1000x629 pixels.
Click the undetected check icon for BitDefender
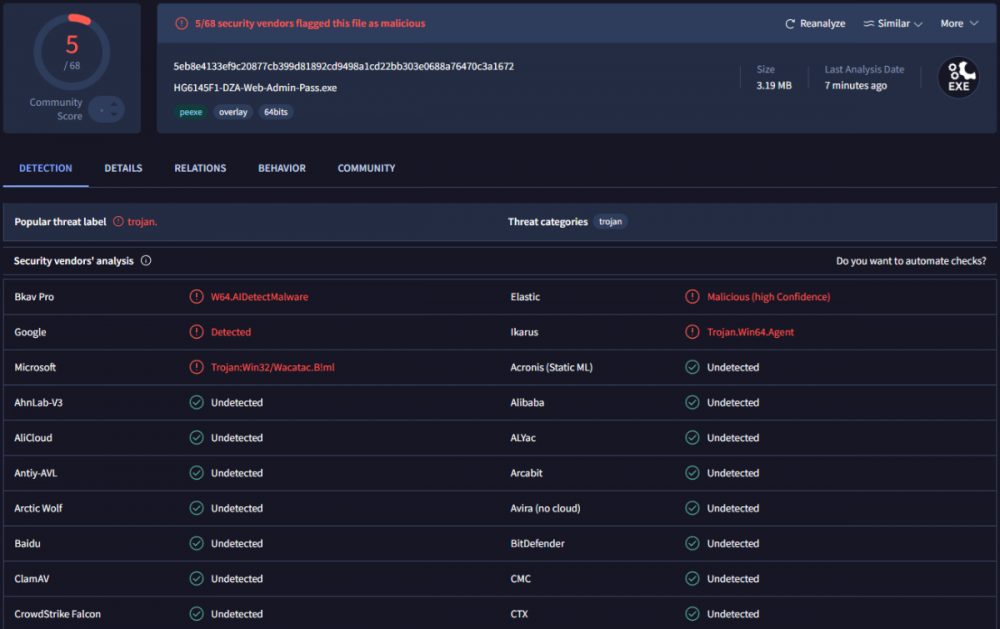coord(692,544)
